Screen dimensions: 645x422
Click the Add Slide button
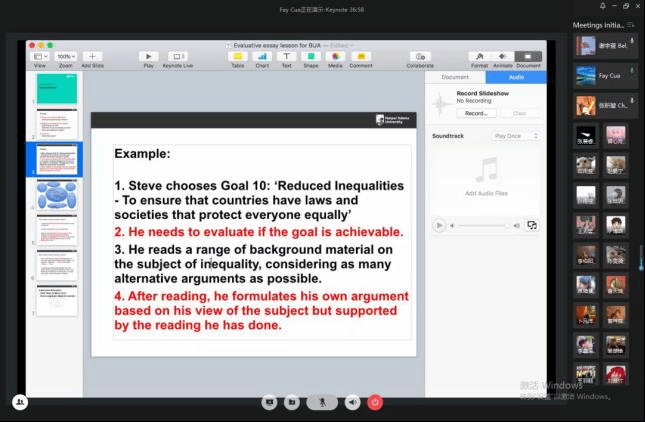tap(92, 57)
